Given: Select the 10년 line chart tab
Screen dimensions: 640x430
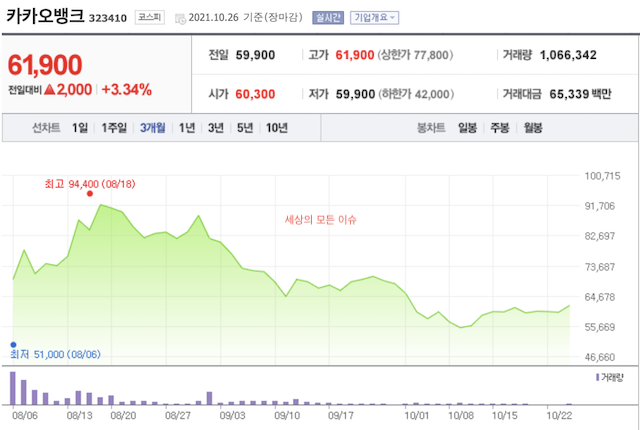Looking at the screenshot, I should point(277,128).
